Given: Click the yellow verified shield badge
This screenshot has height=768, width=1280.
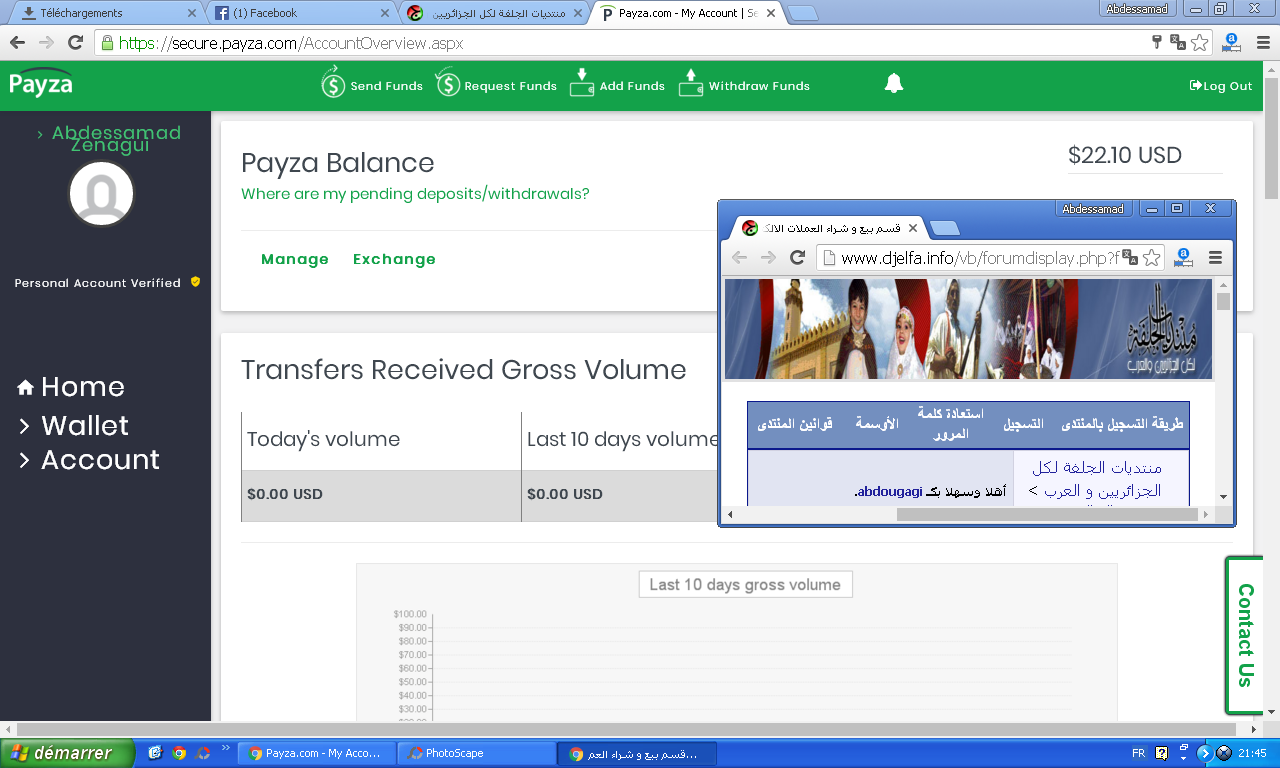Looking at the screenshot, I should tap(195, 282).
